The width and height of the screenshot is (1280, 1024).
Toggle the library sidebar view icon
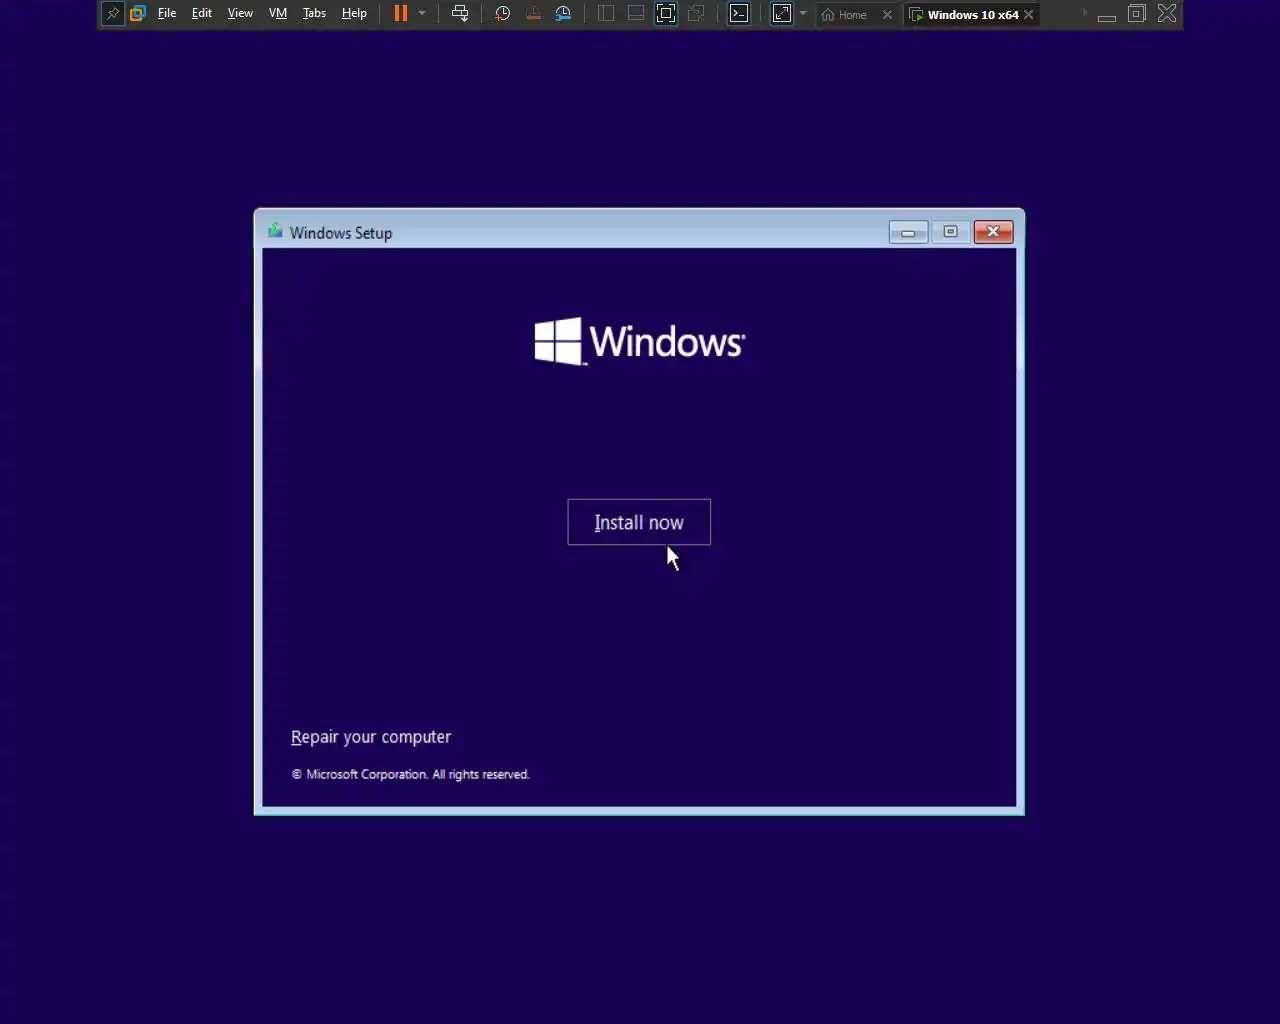(x=606, y=14)
